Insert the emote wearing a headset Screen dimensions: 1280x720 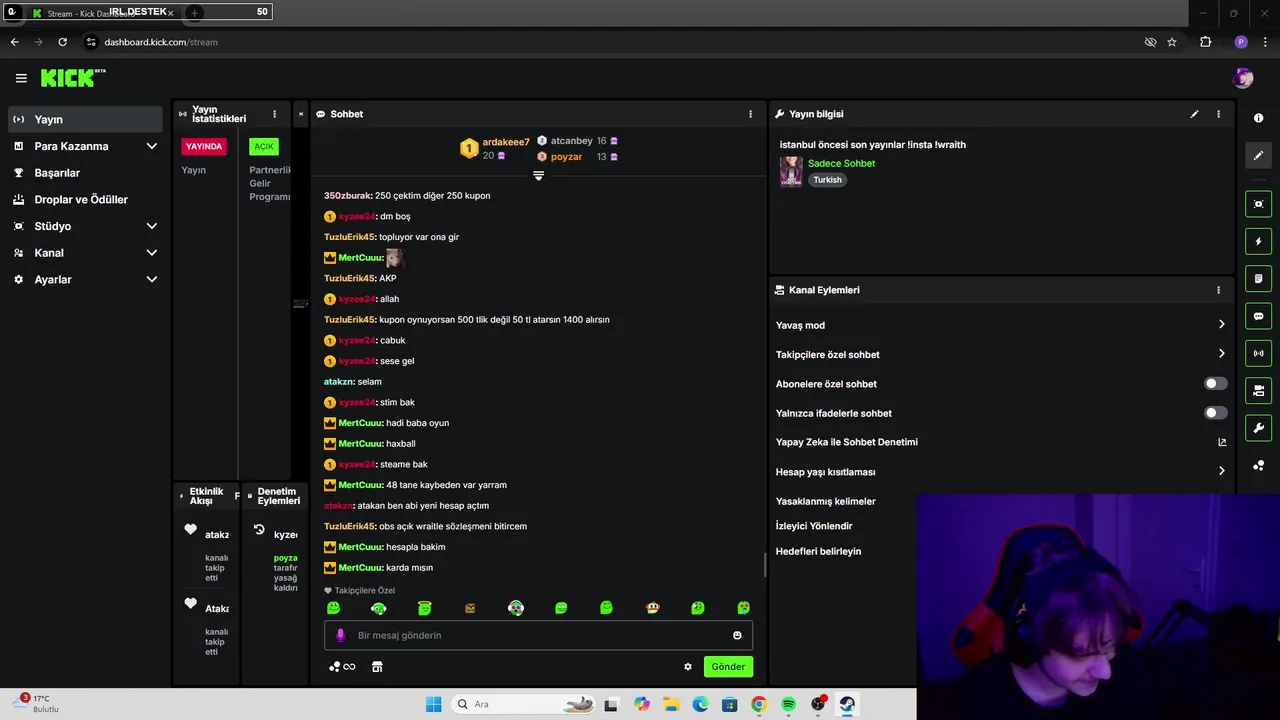pos(378,608)
